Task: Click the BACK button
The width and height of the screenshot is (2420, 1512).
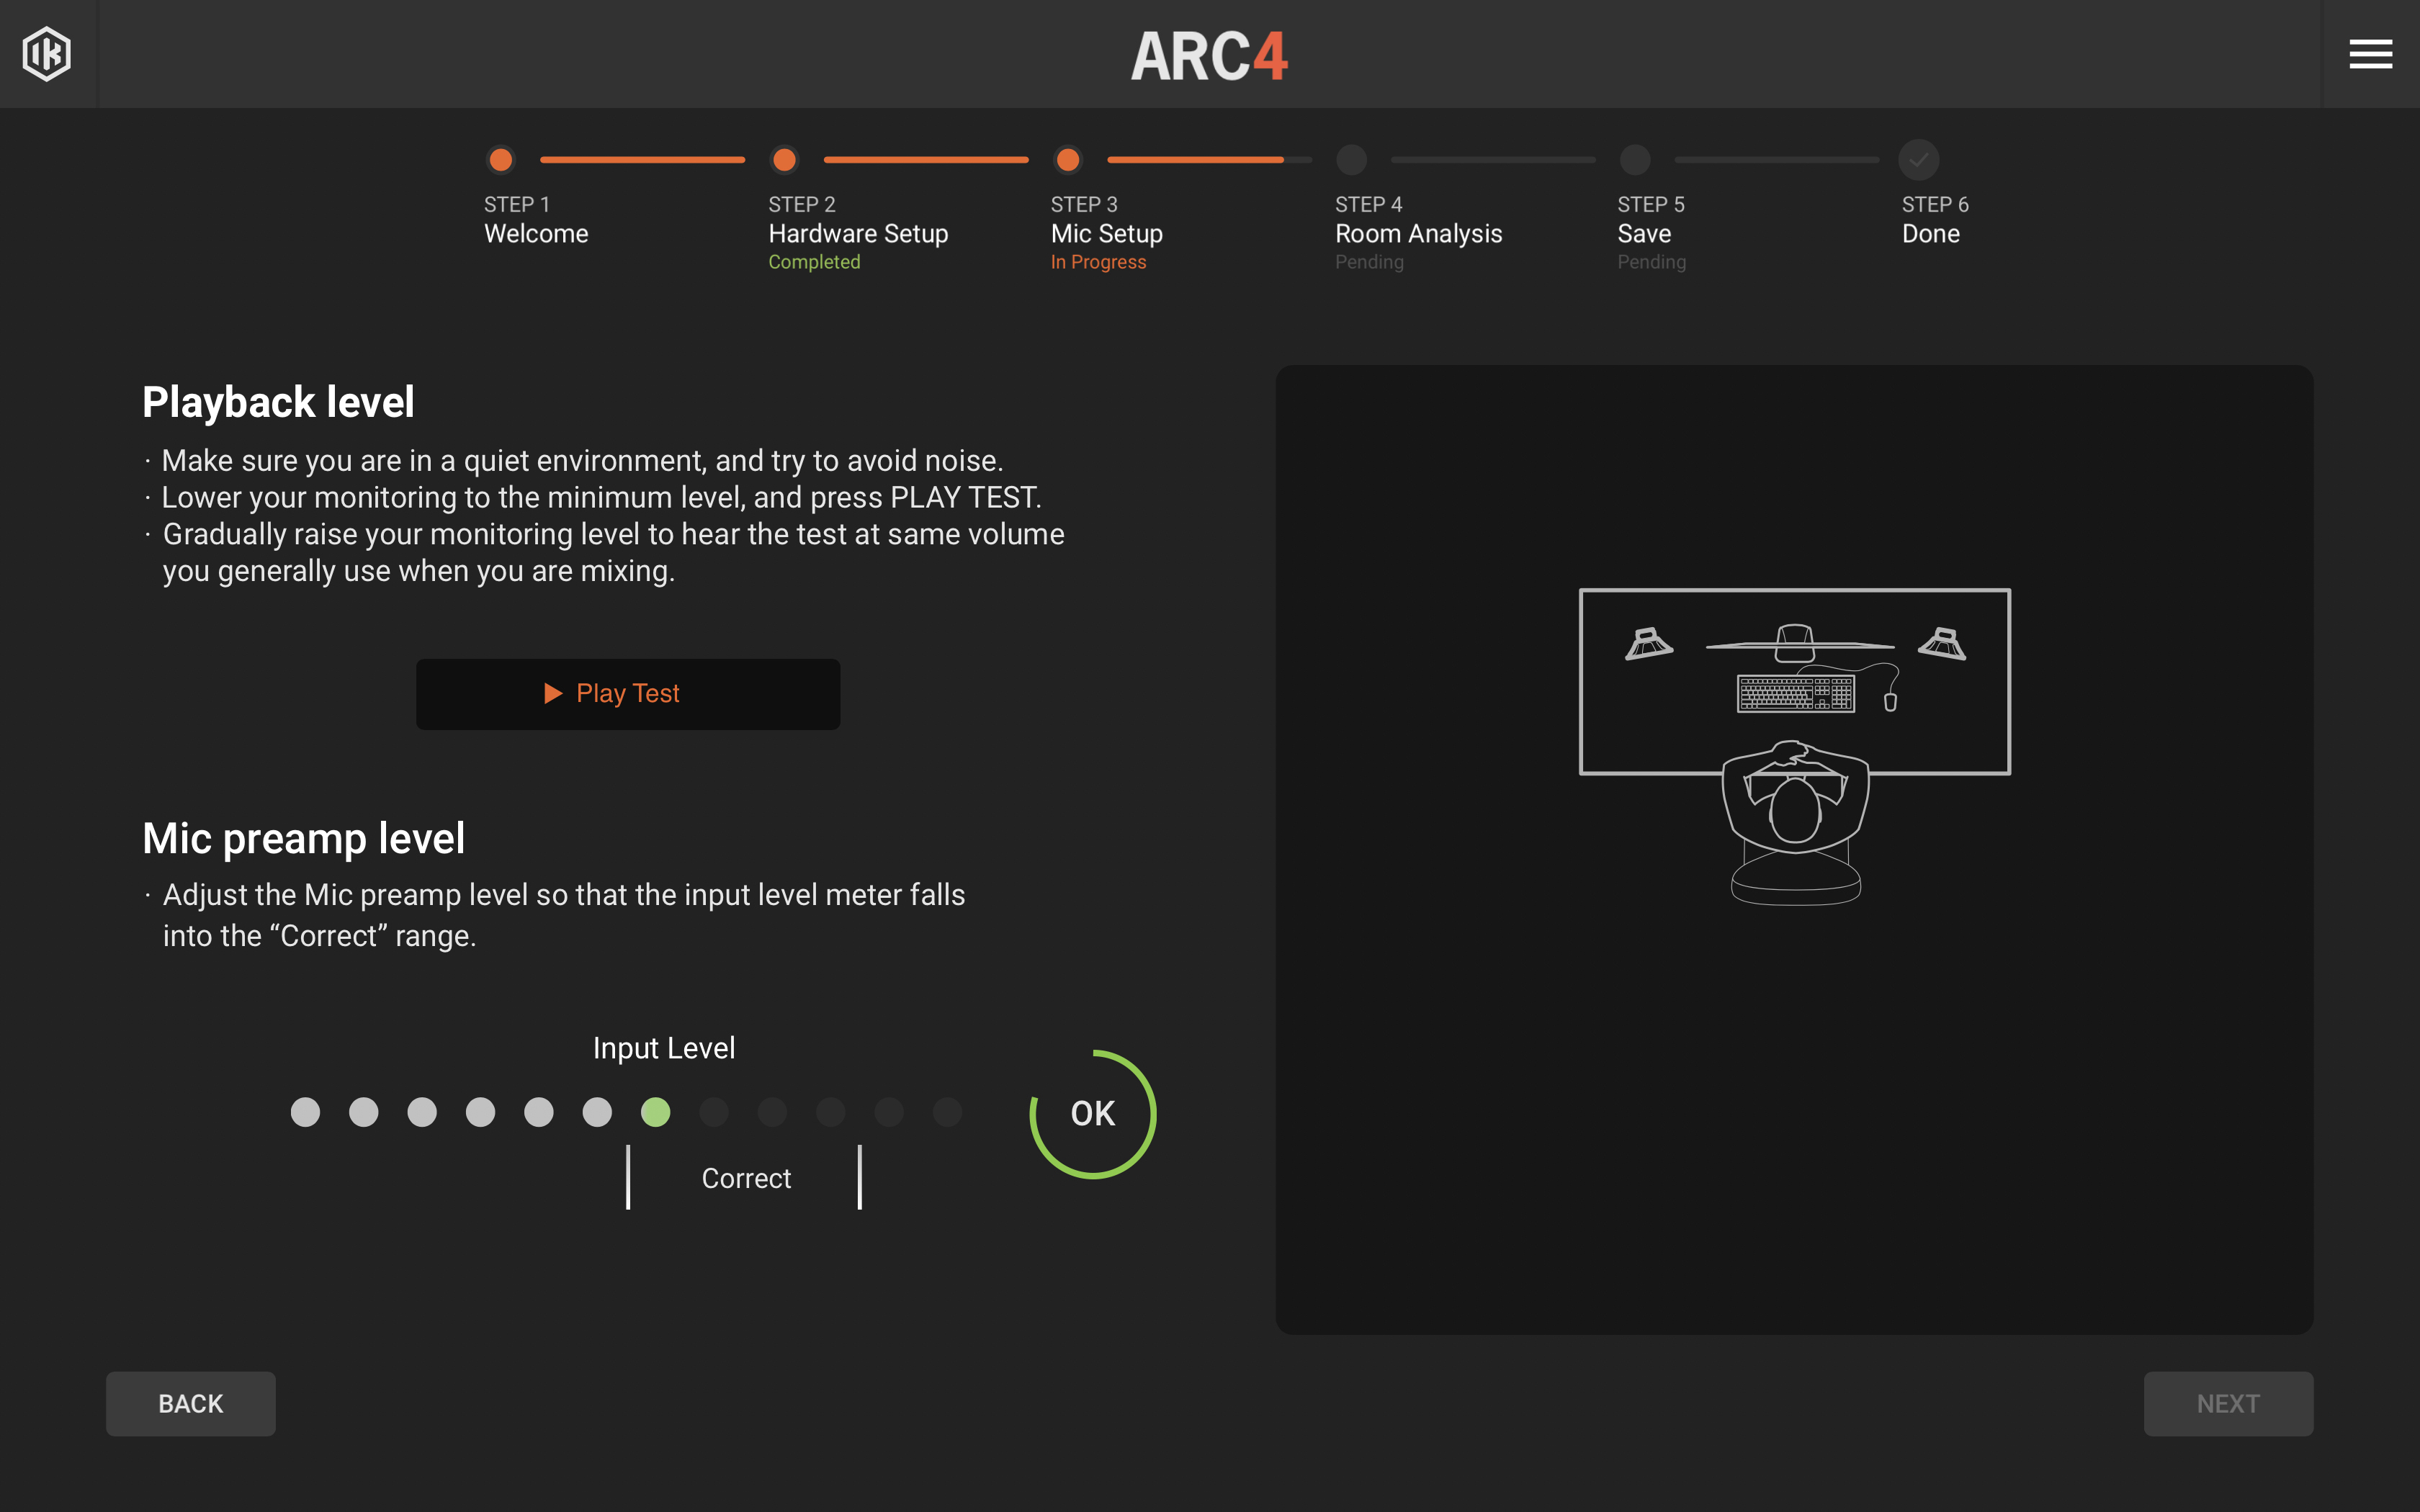Action: (192, 1404)
